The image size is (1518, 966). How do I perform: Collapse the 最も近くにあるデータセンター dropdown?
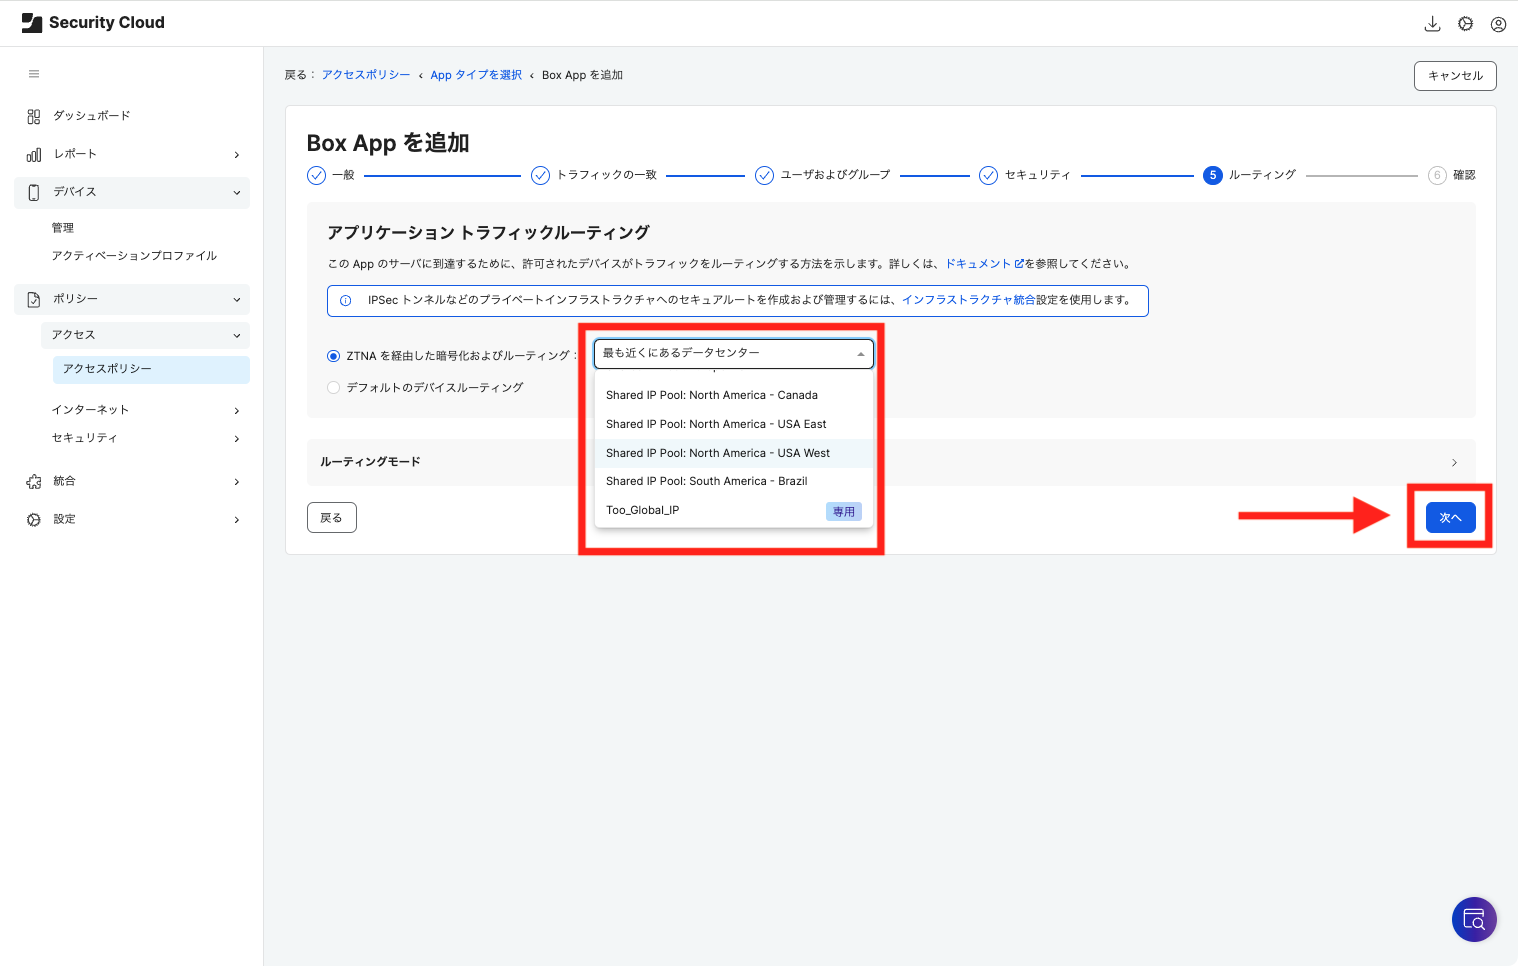click(x=734, y=353)
